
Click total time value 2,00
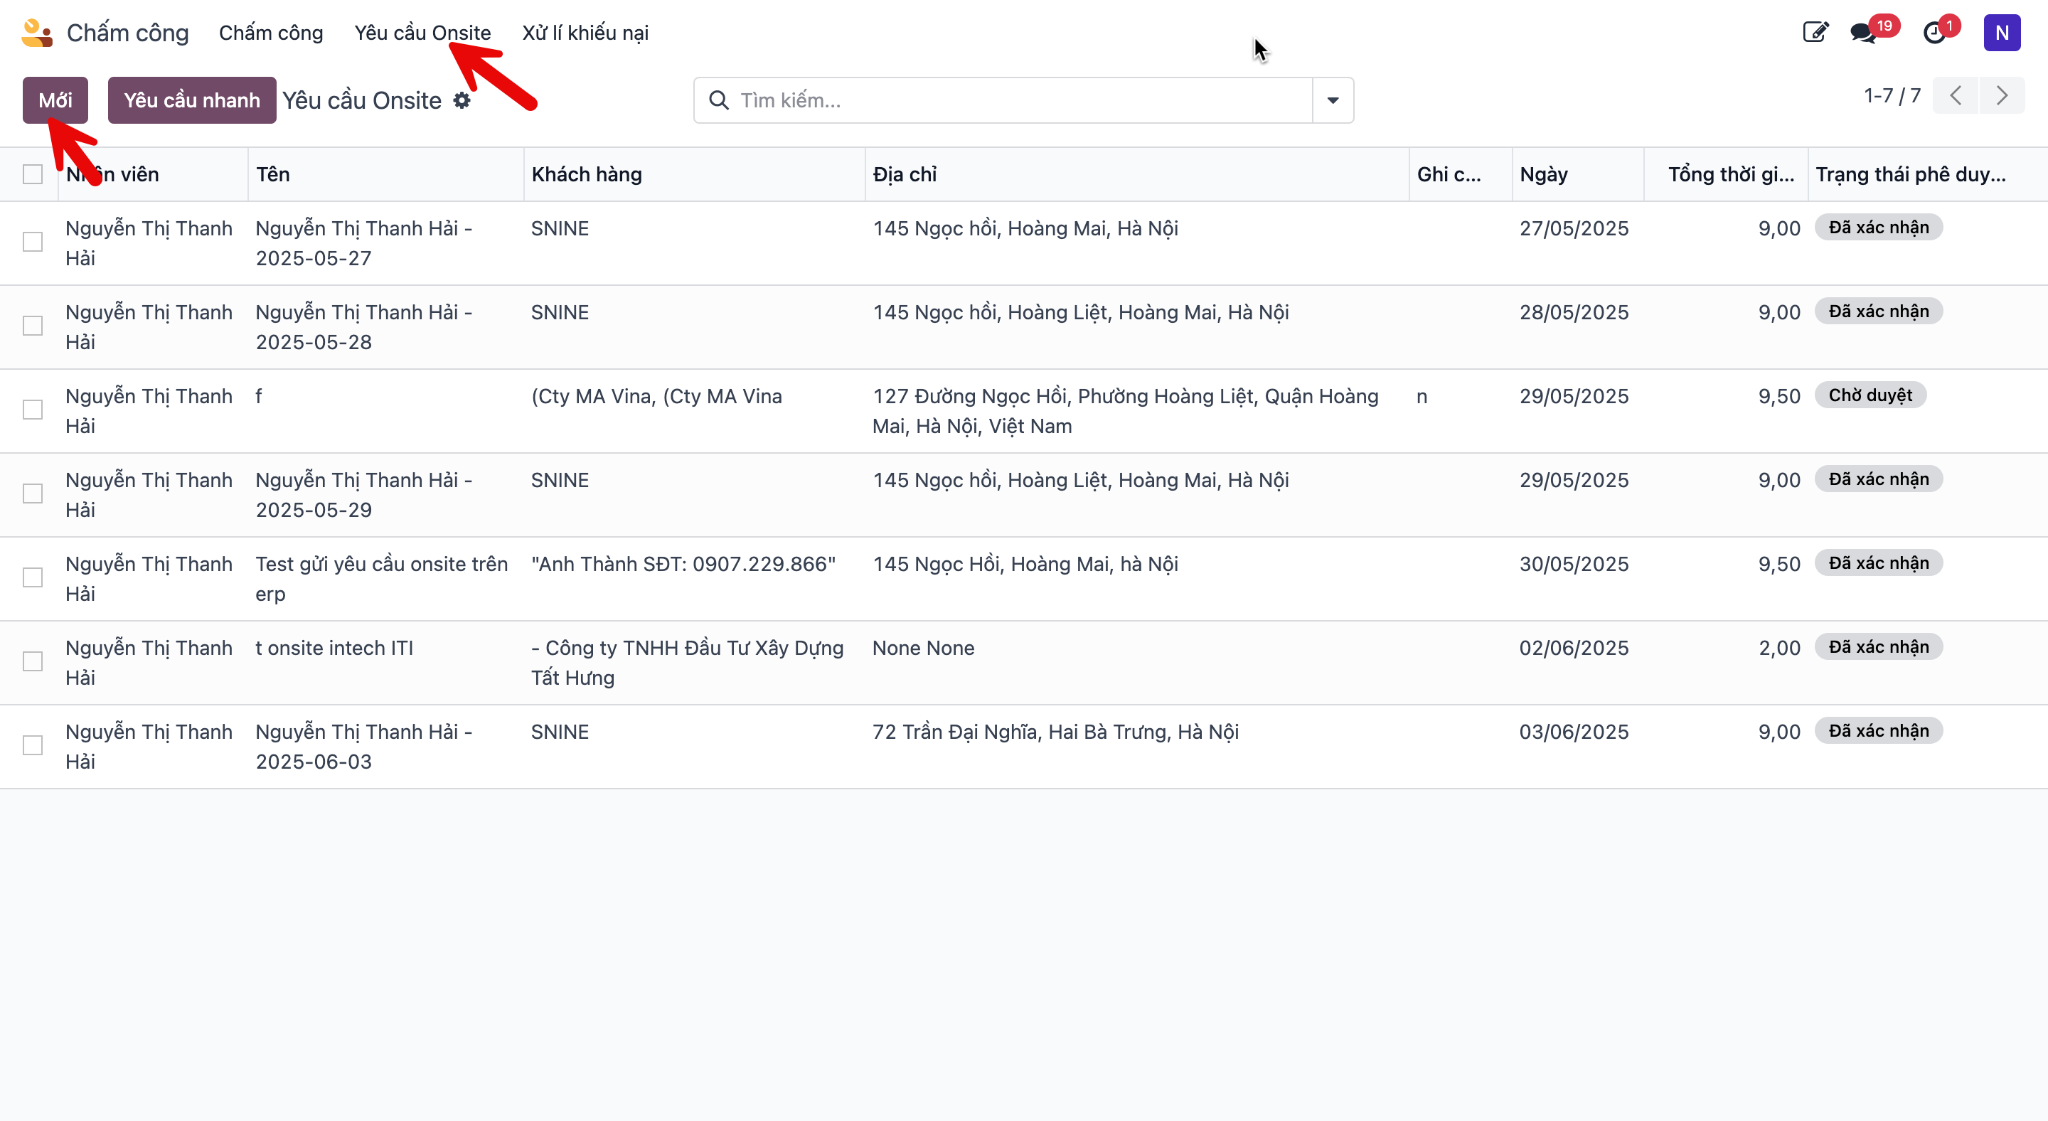click(1779, 648)
